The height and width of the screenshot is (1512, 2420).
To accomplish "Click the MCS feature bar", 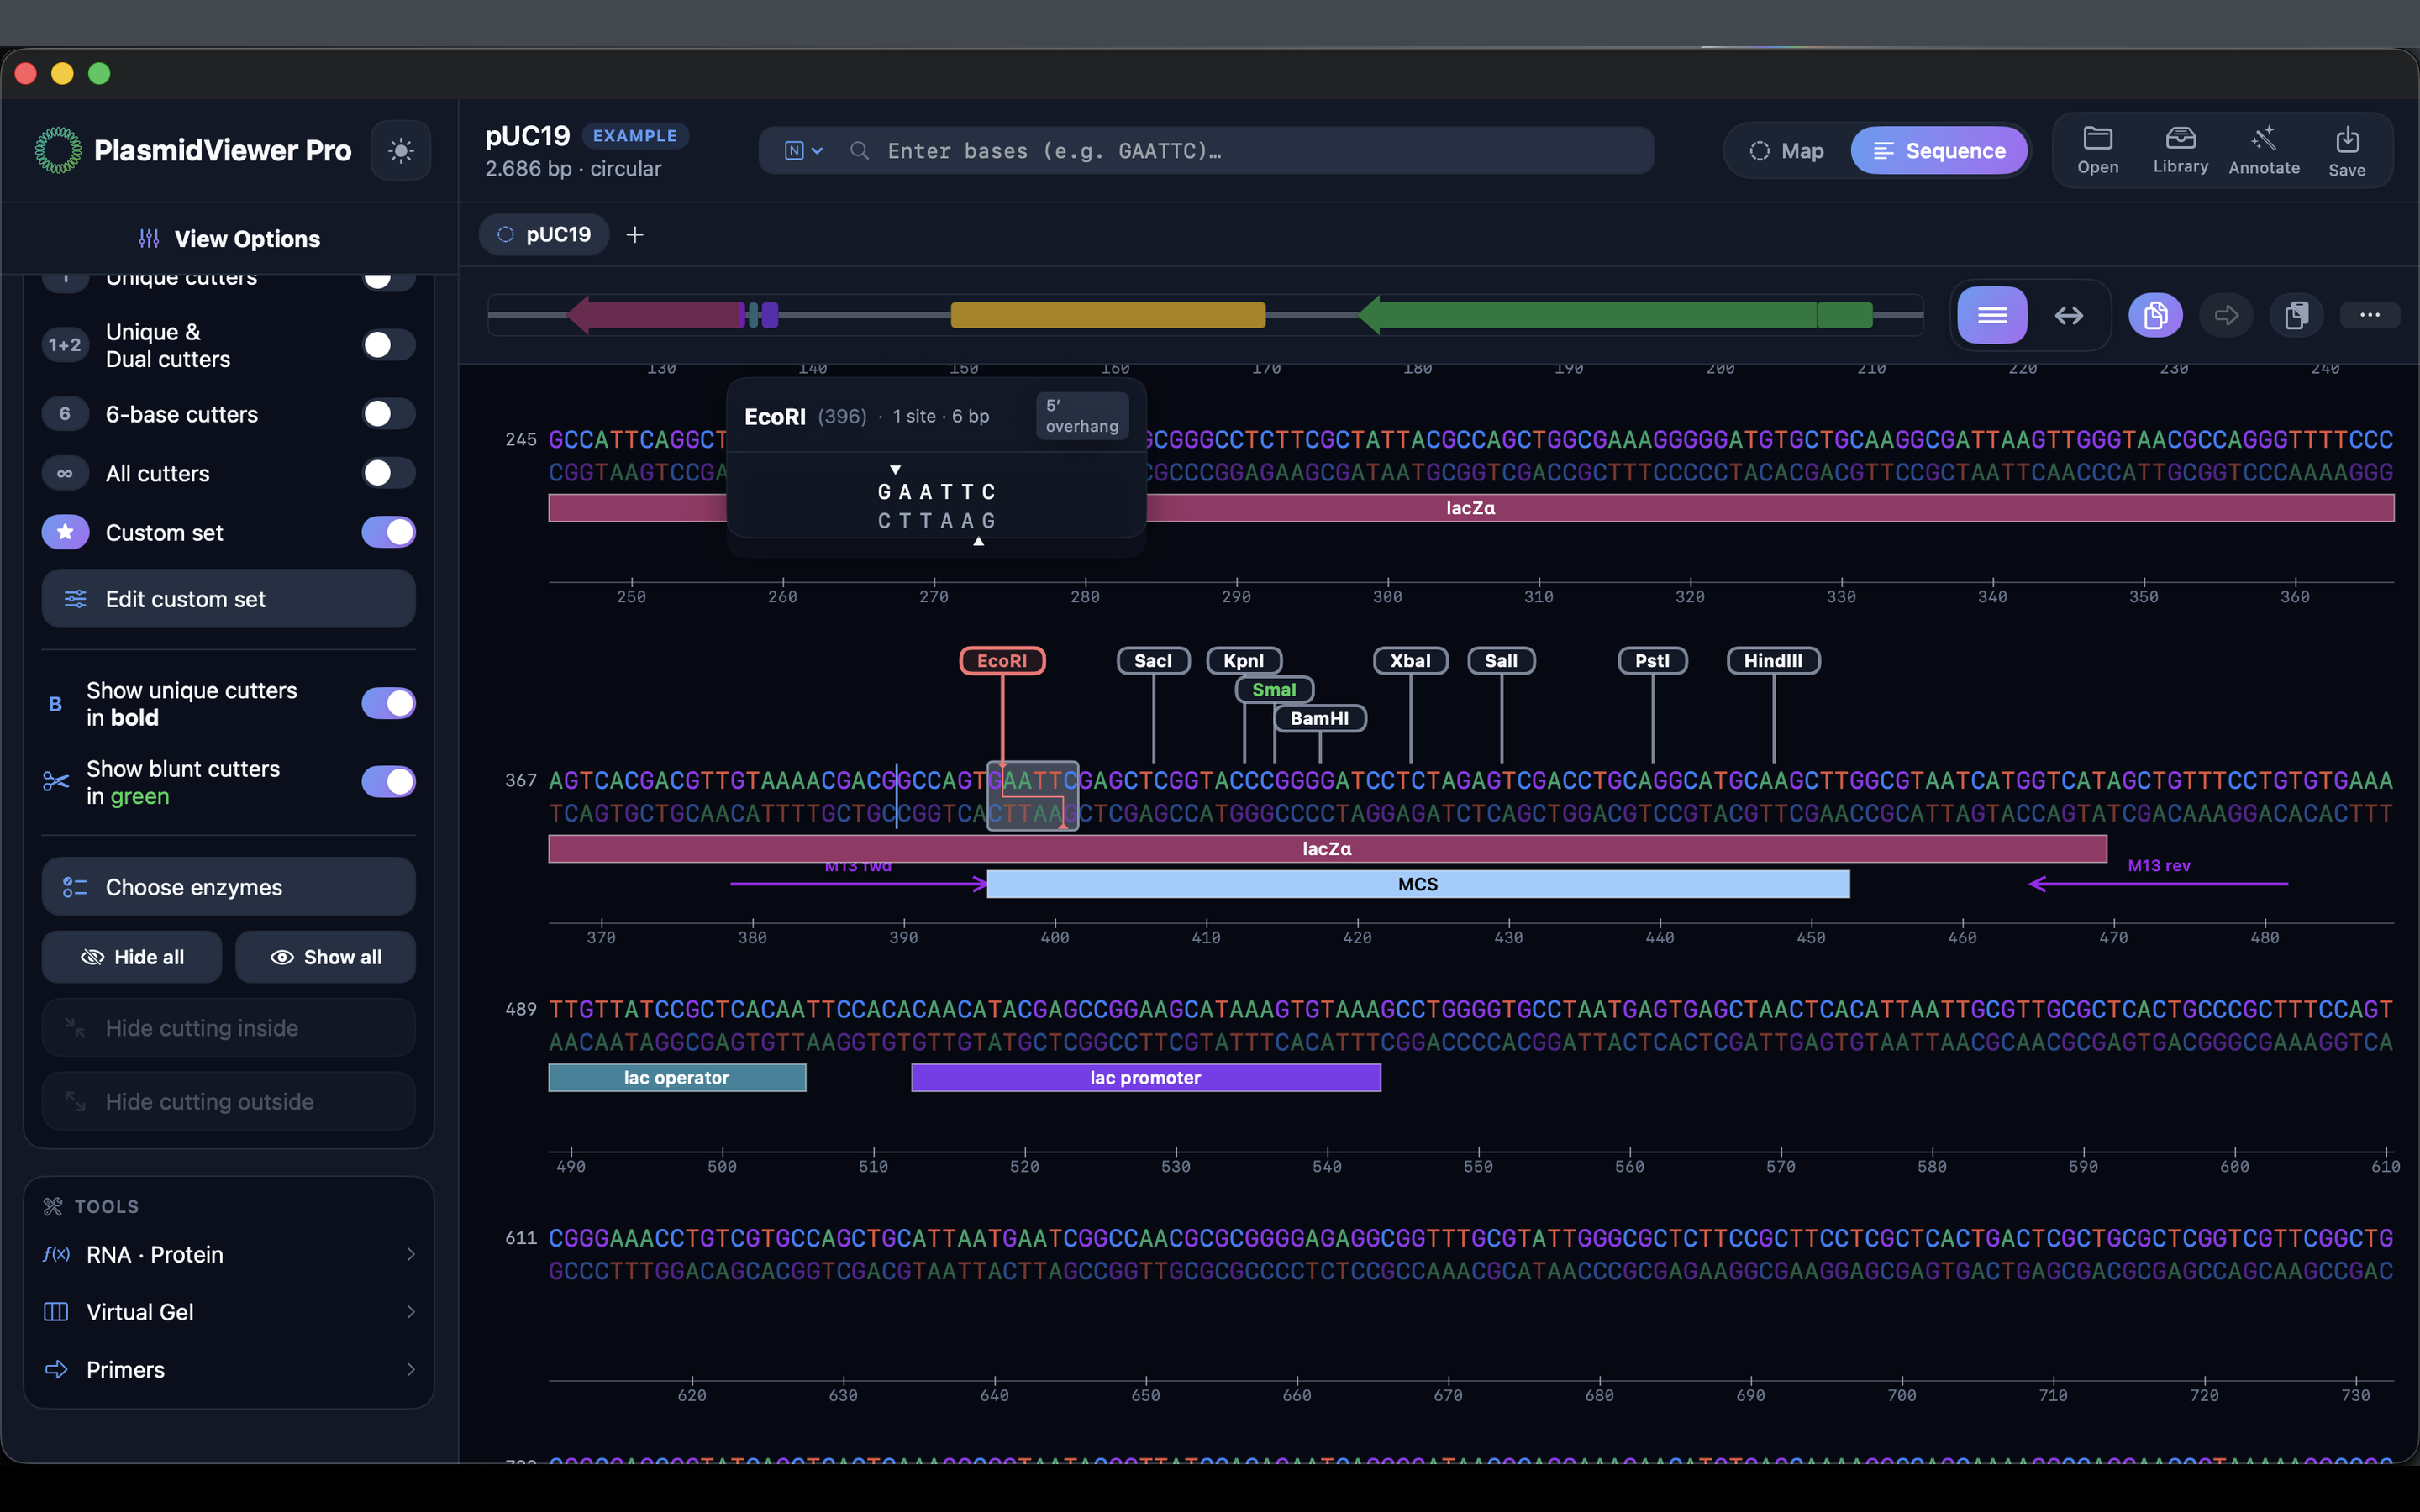I will 1418,884.
